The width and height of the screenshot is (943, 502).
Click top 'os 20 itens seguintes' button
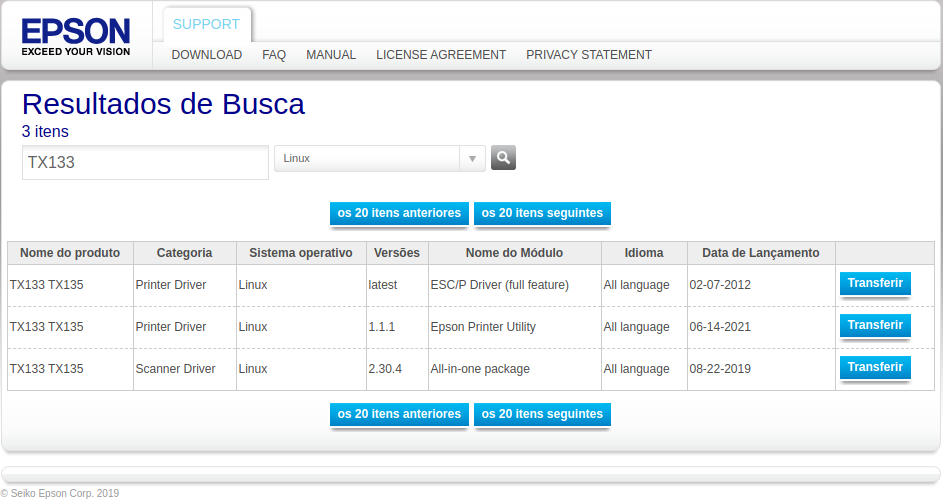click(x=542, y=213)
